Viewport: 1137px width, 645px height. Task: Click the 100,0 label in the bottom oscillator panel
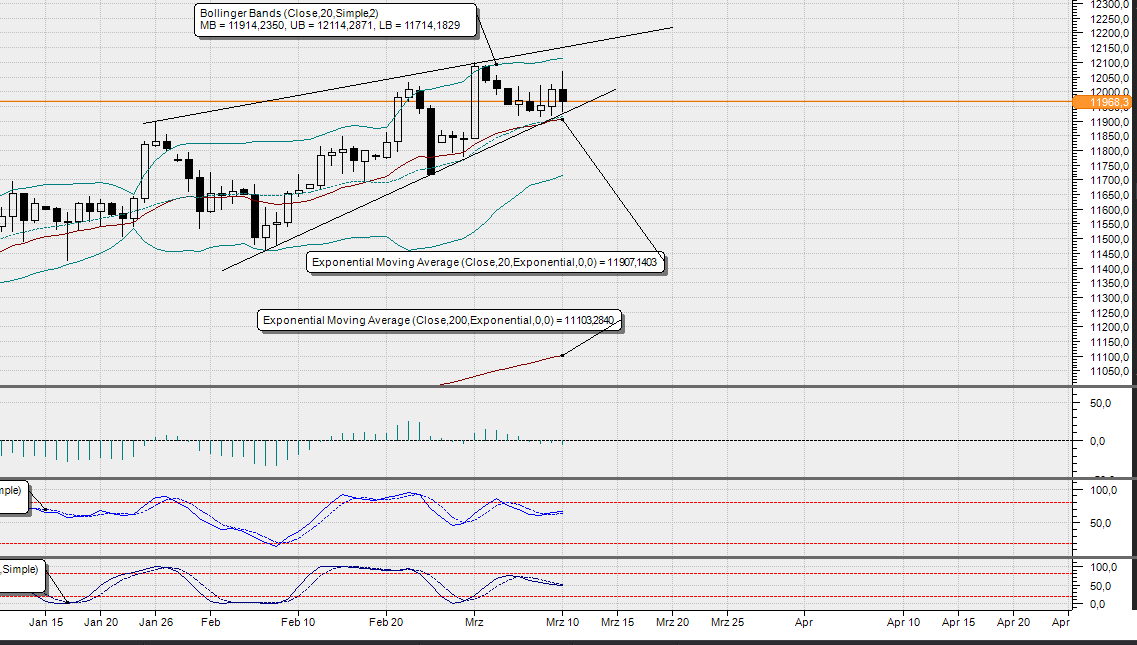[x=1104, y=567]
